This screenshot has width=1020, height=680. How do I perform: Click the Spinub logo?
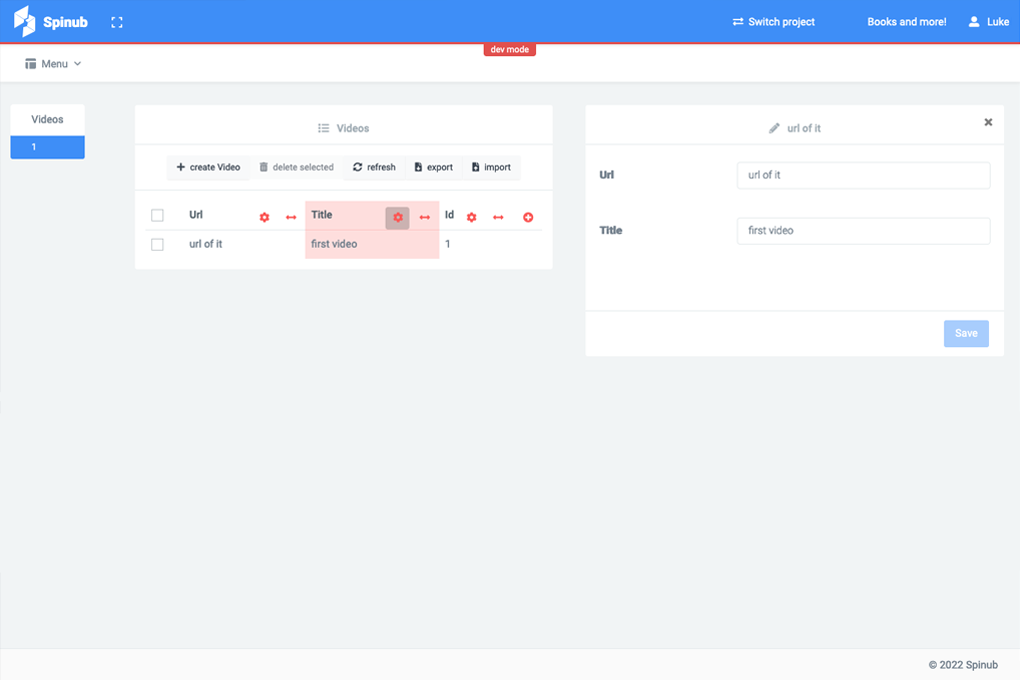pos(51,22)
